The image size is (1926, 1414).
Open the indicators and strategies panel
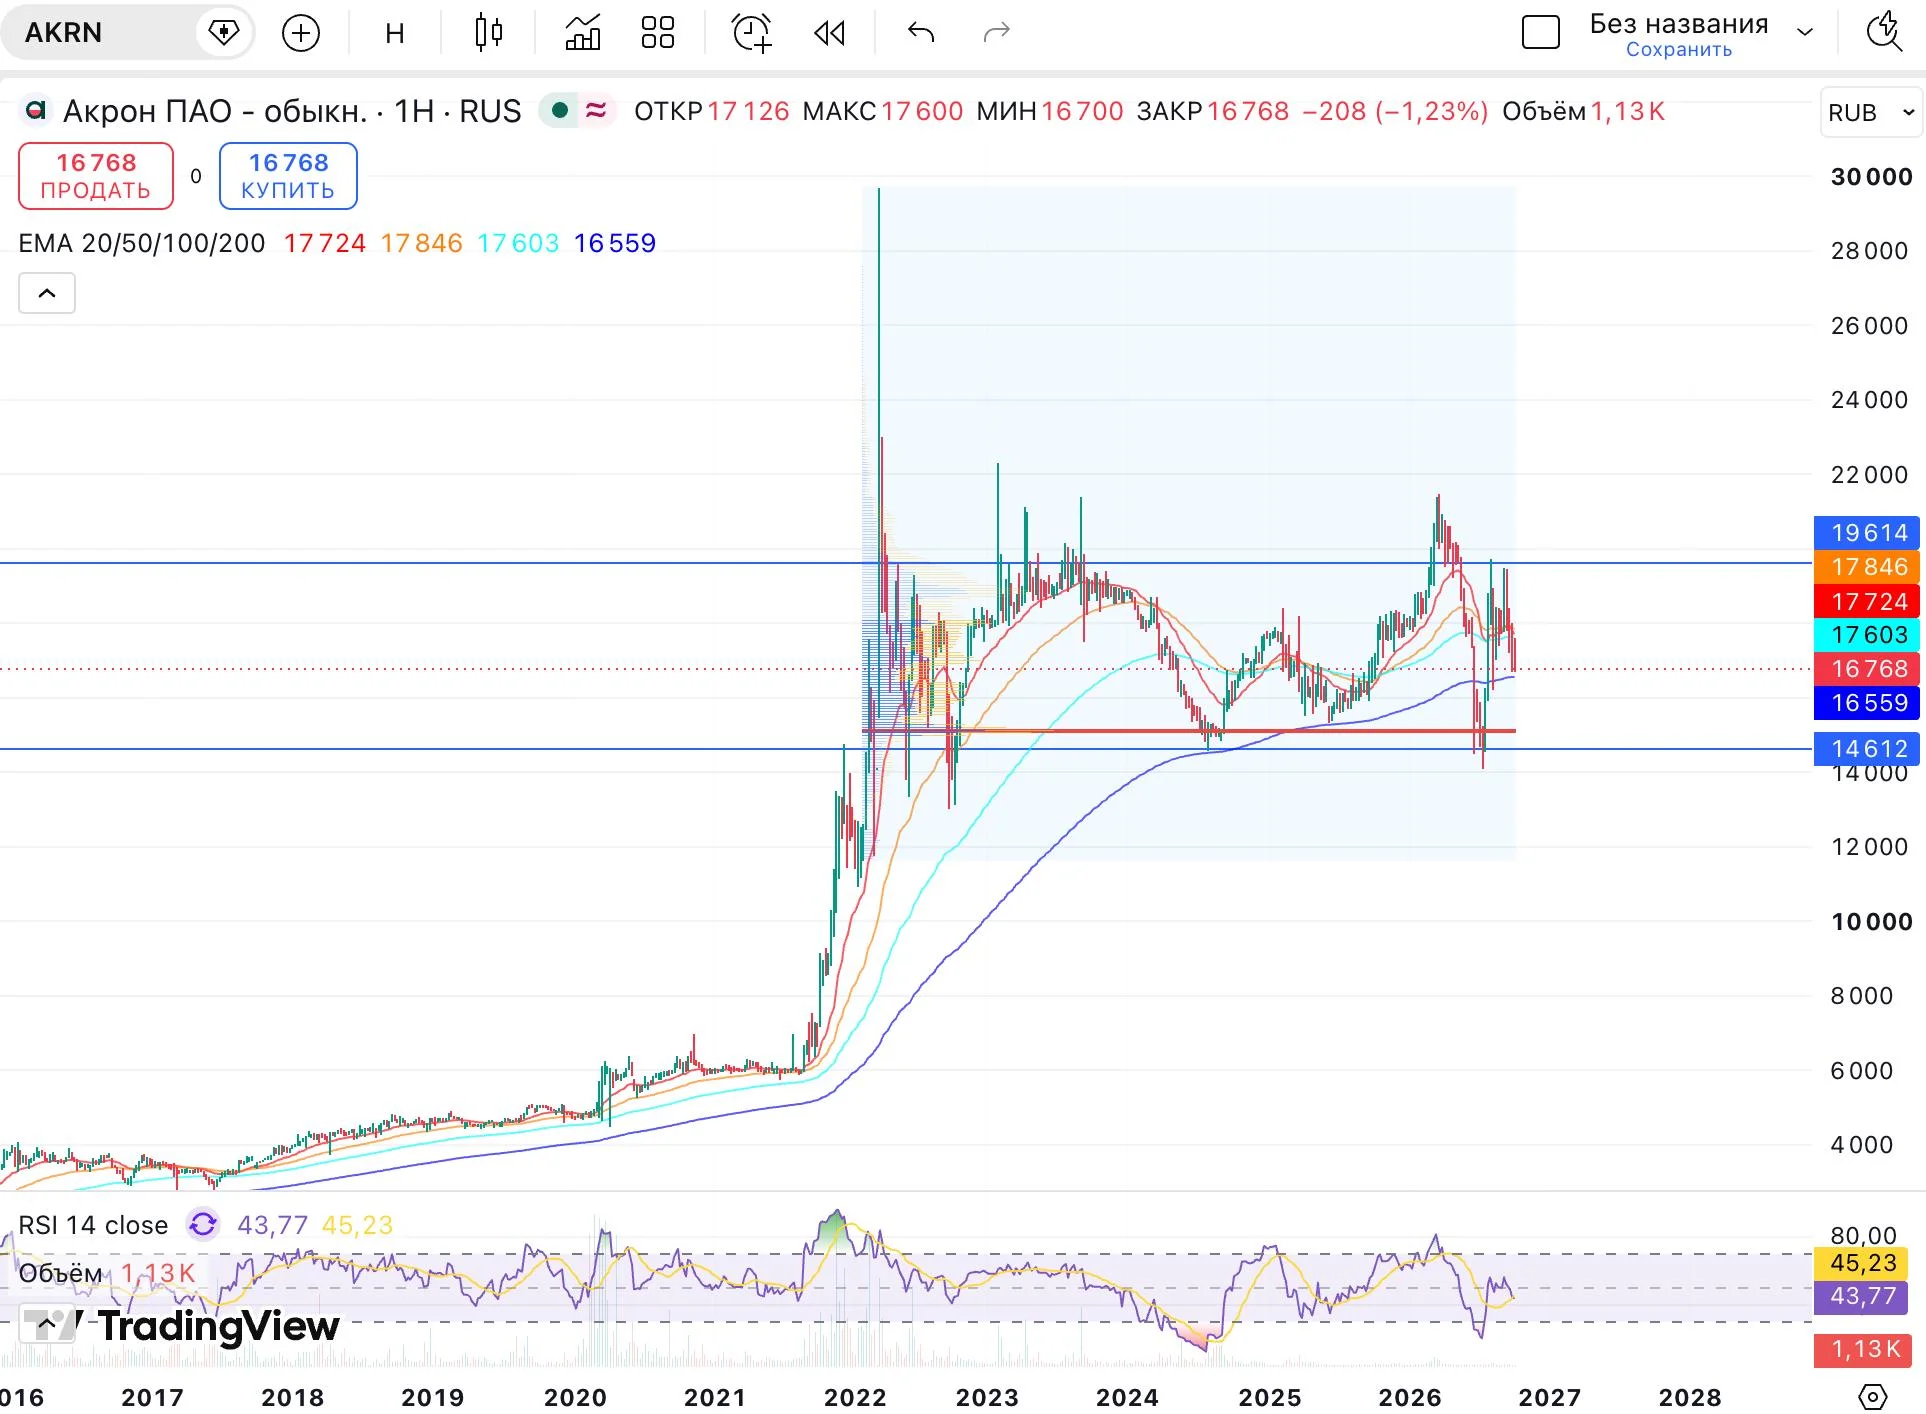(x=583, y=33)
